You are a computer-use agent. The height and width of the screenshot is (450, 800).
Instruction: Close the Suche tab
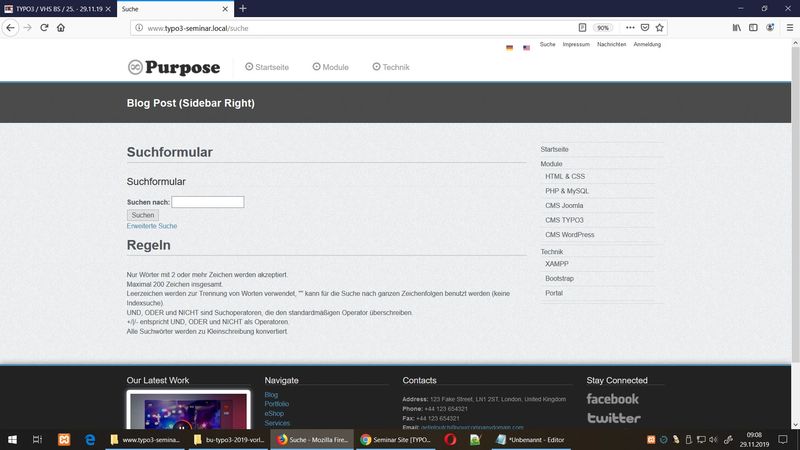coord(225,9)
